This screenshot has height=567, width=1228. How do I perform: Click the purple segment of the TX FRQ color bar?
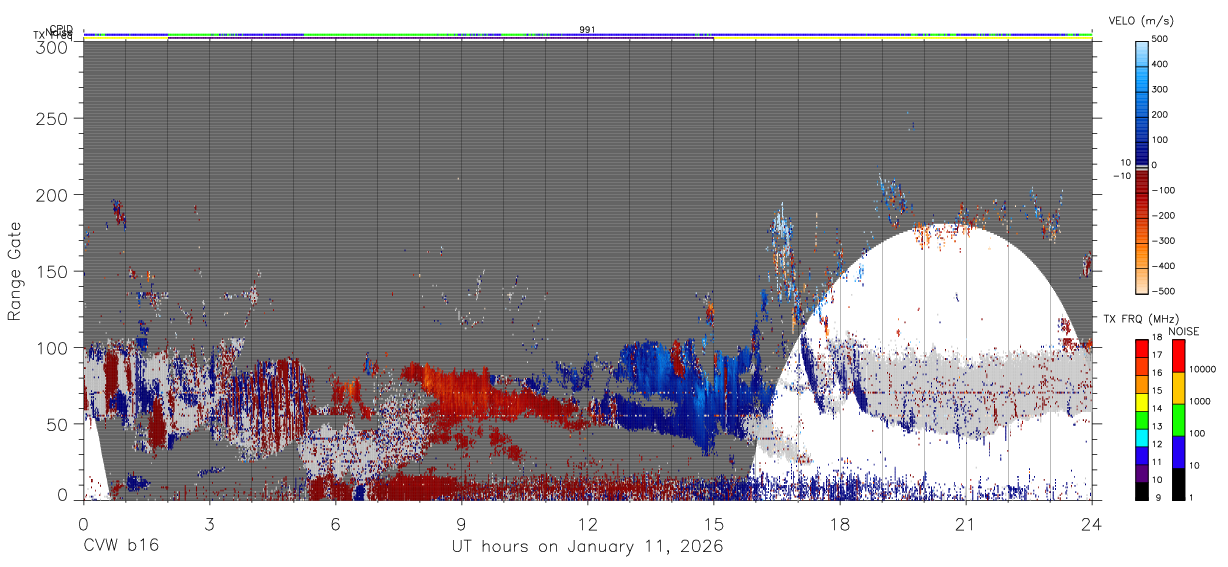(1142, 473)
